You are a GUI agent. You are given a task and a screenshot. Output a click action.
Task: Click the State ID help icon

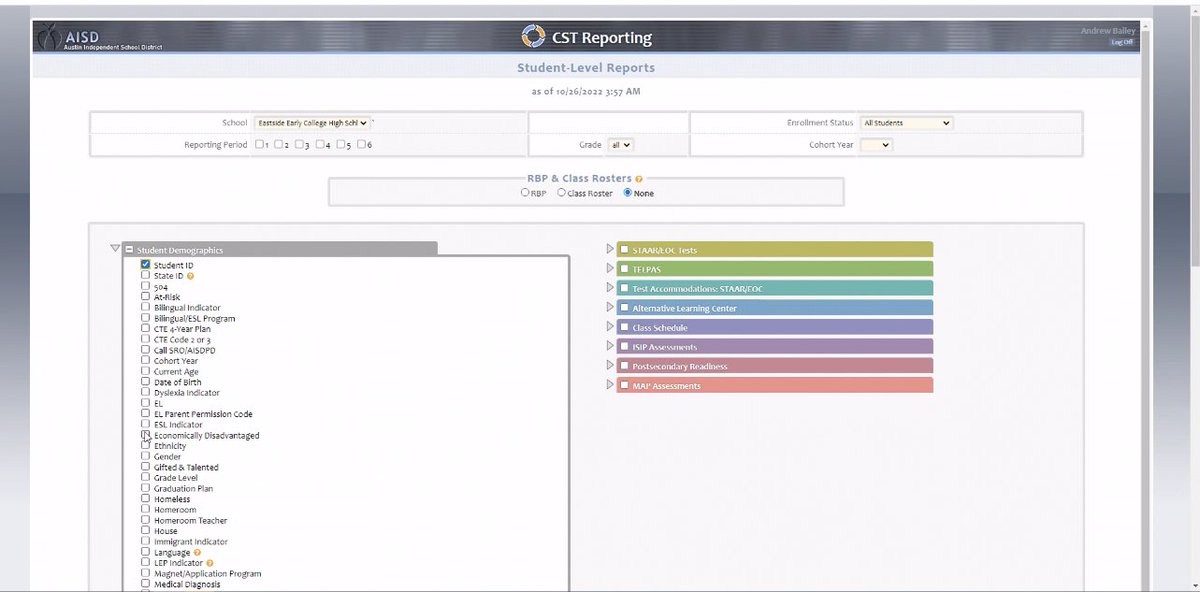point(190,276)
